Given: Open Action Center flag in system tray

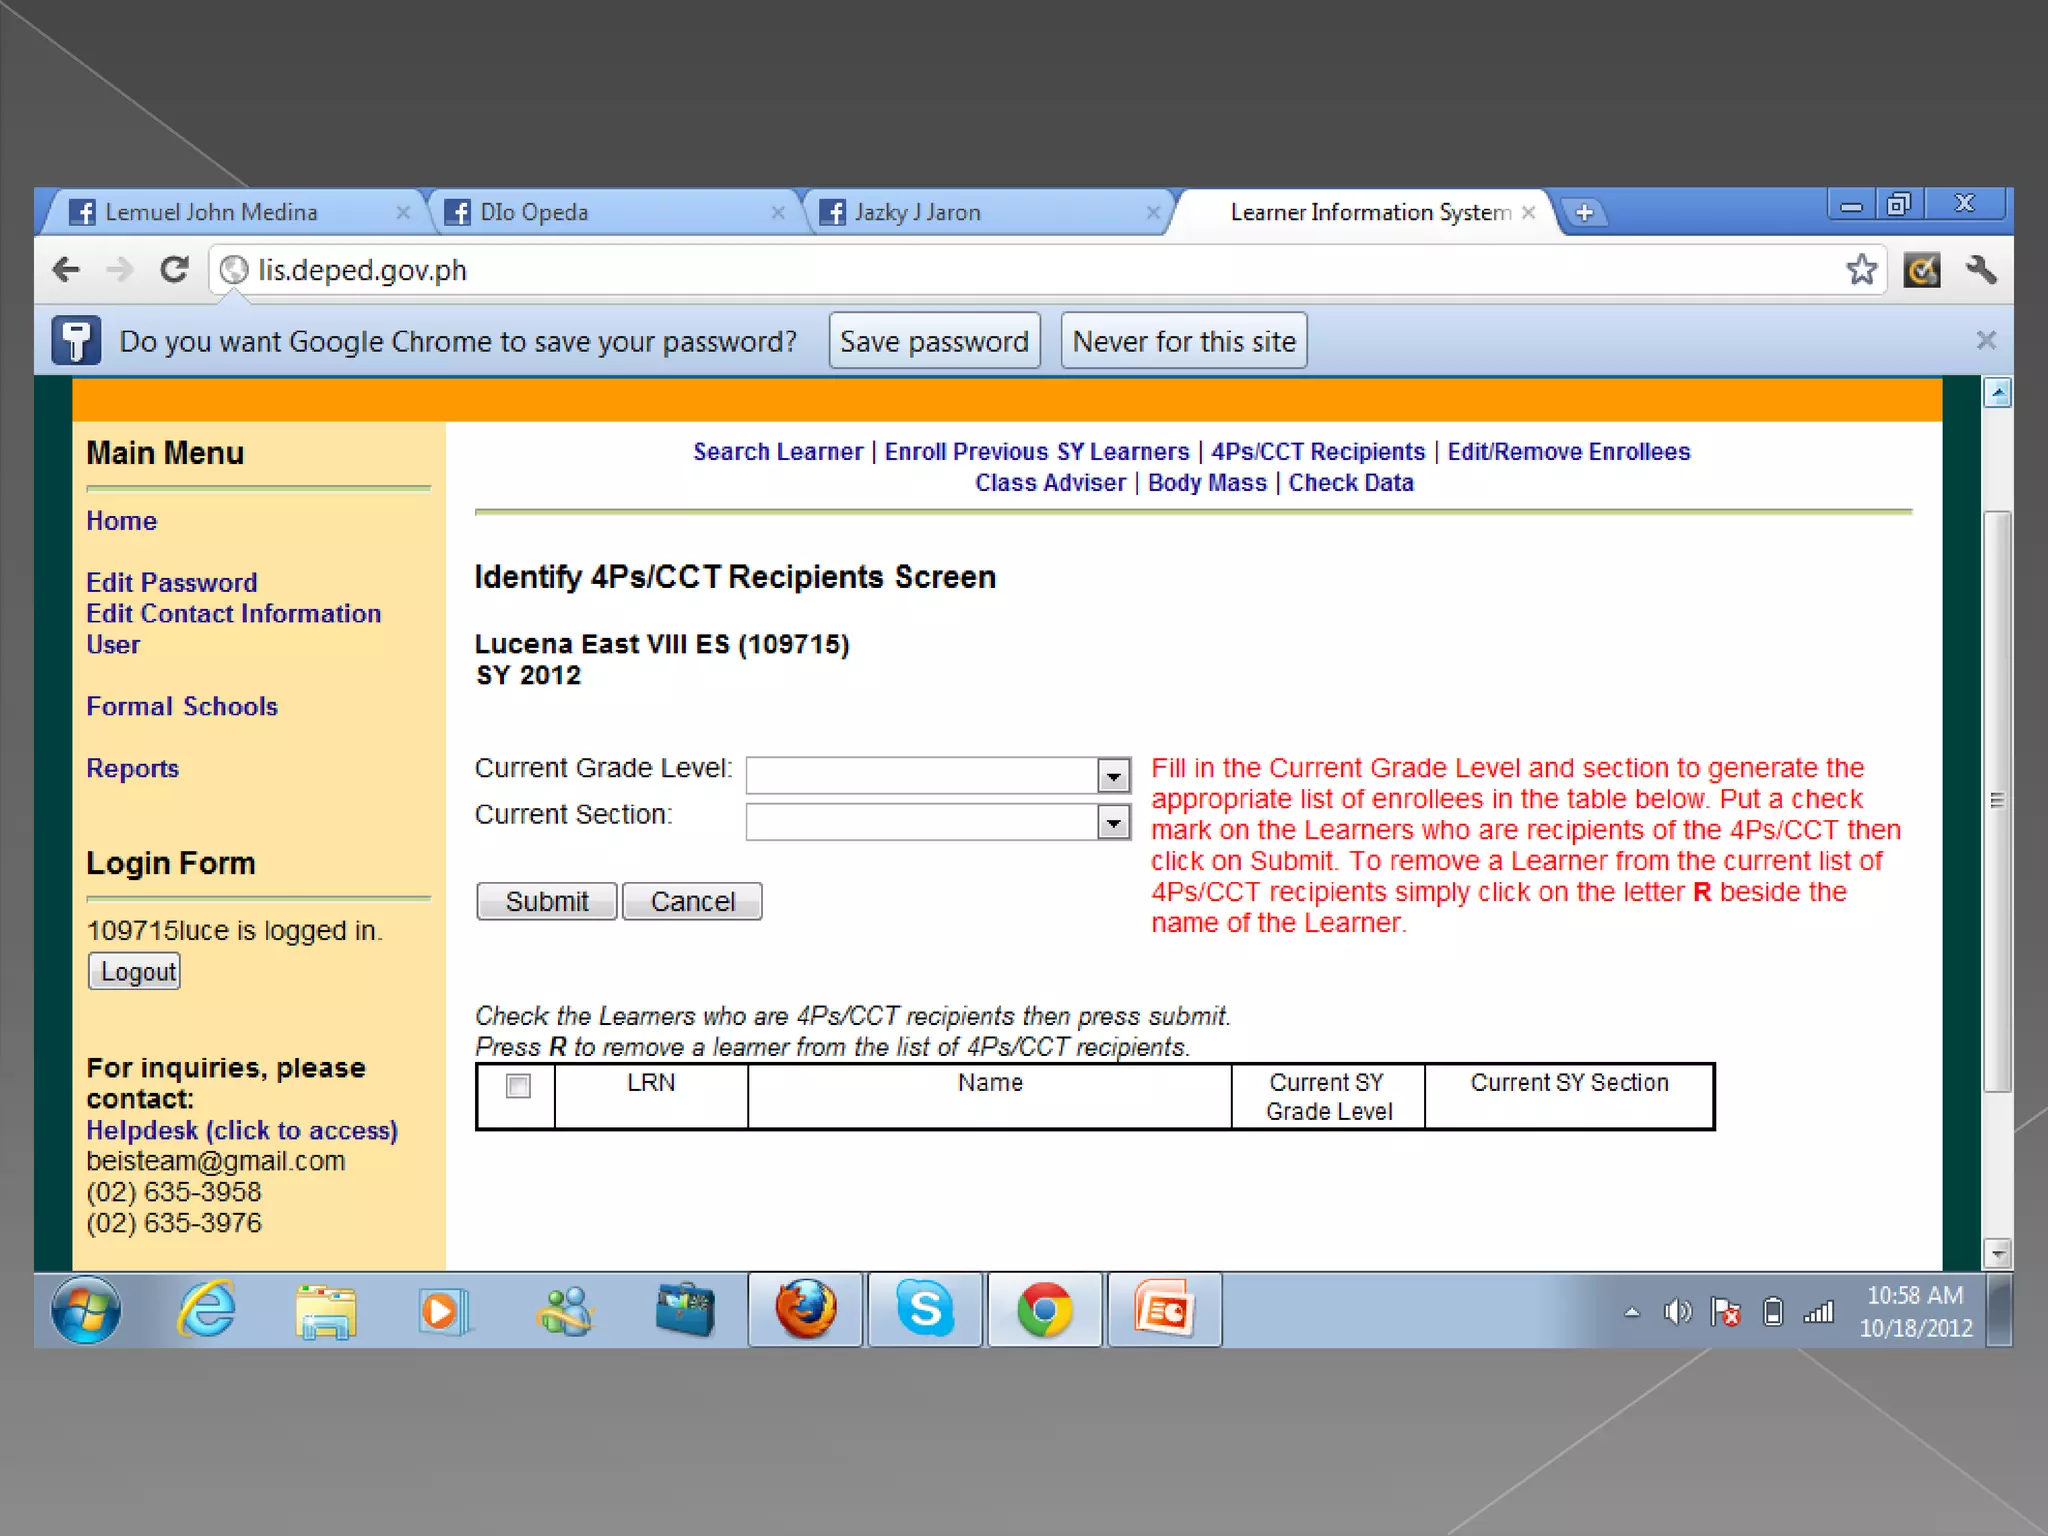Looking at the screenshot, I should coord(1725,1311).
